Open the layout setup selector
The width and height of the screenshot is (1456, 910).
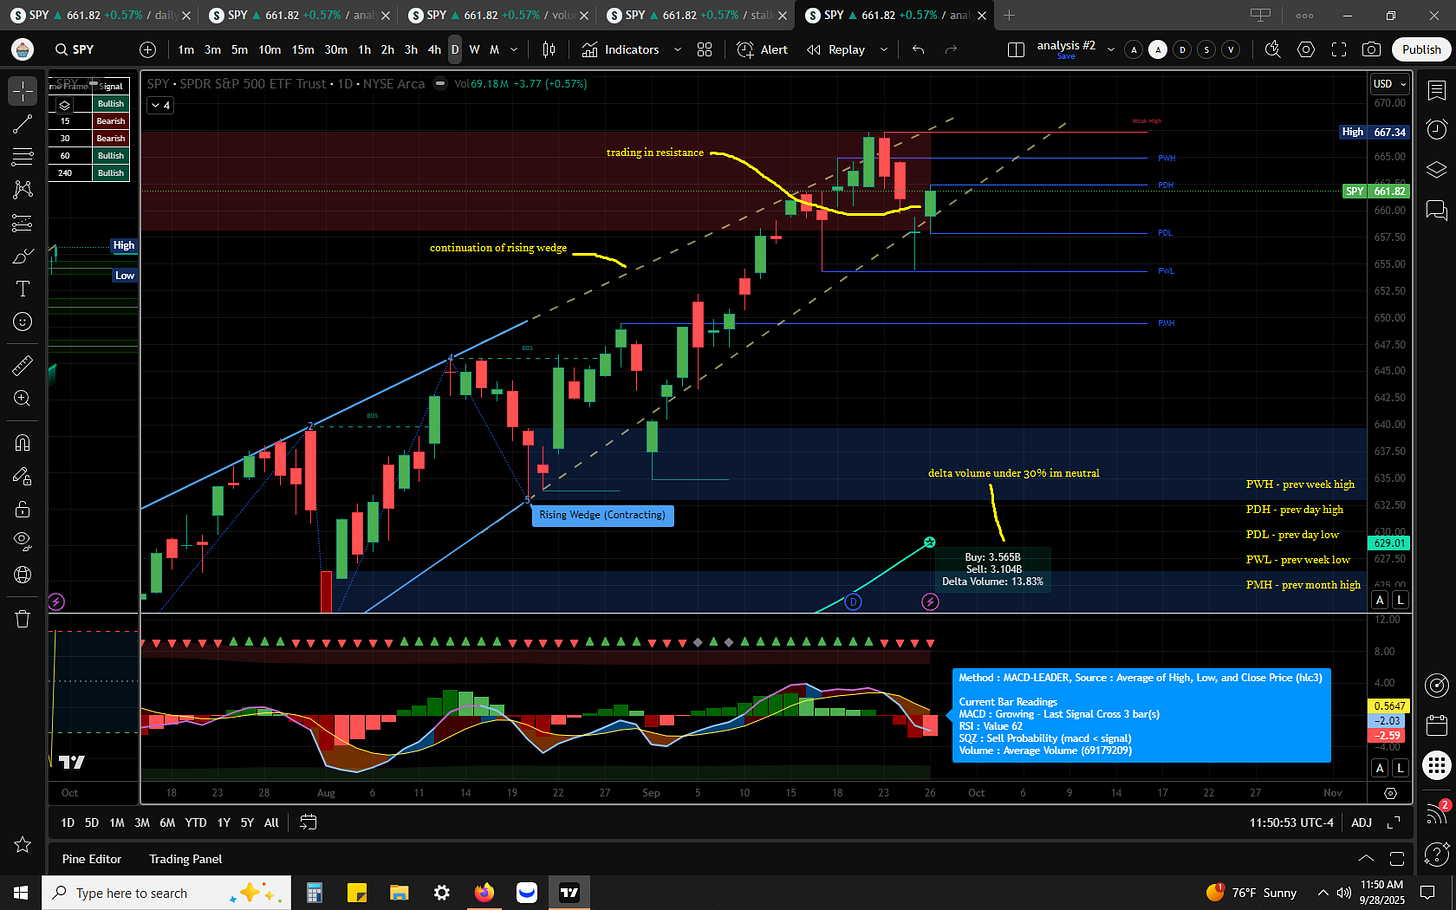coord(1016,49)
